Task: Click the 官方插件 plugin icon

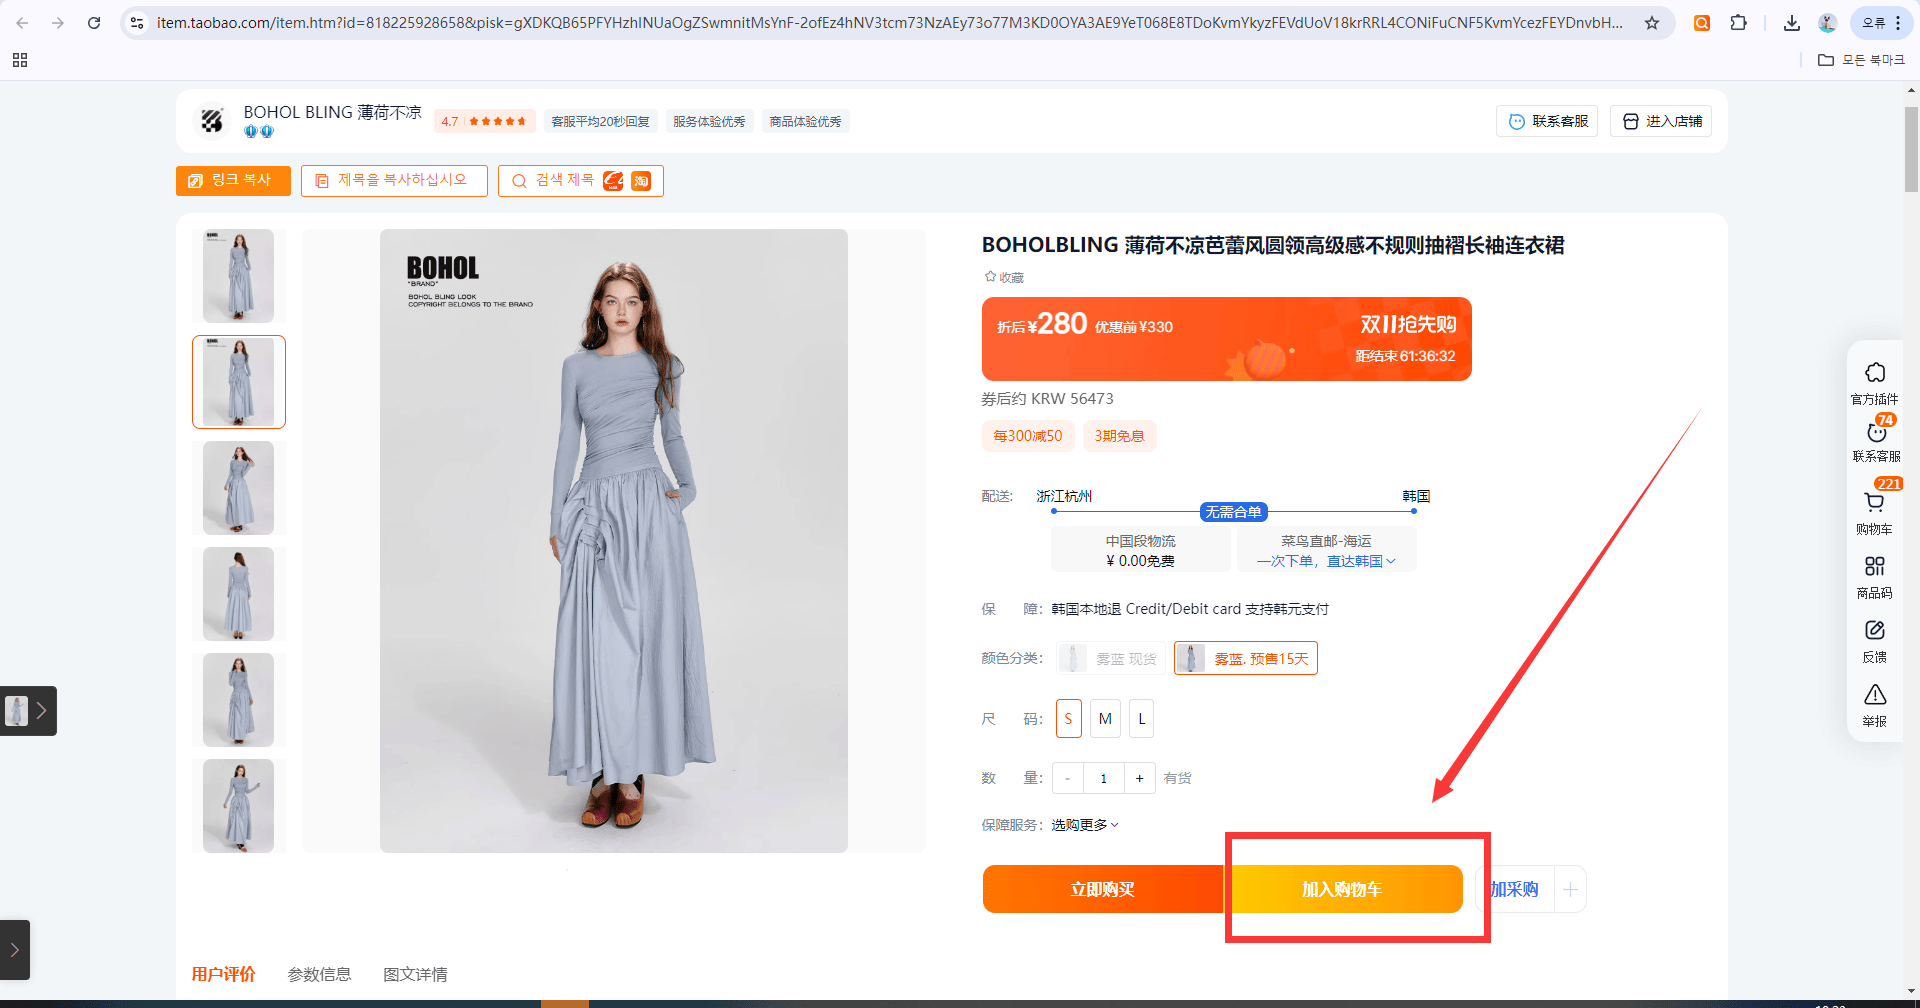Action: pos(1875,384)
